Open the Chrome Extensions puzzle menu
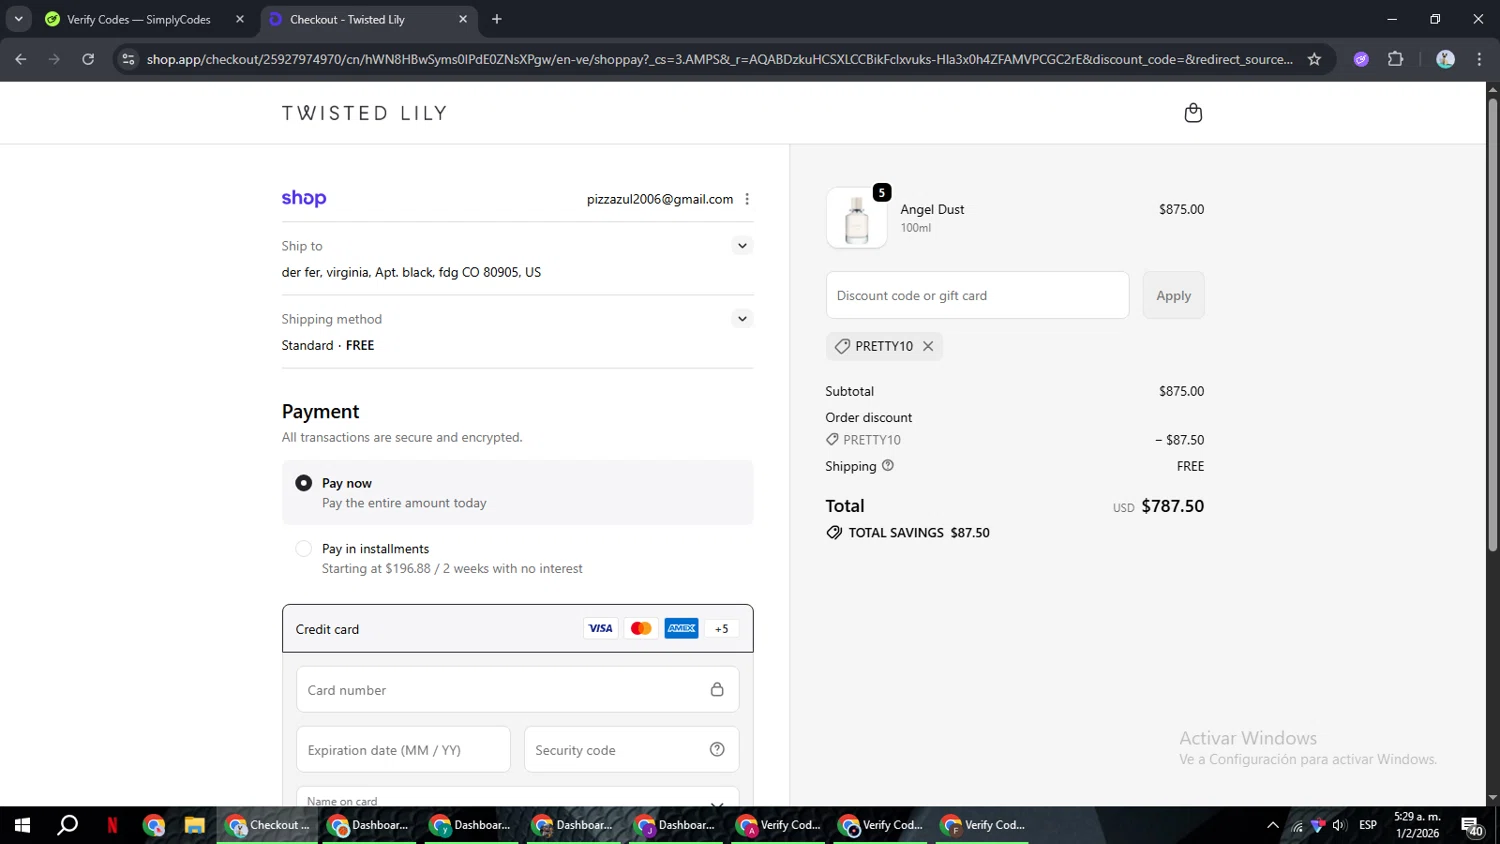This screenshot has width=1500, height=844. point(1396,59)
